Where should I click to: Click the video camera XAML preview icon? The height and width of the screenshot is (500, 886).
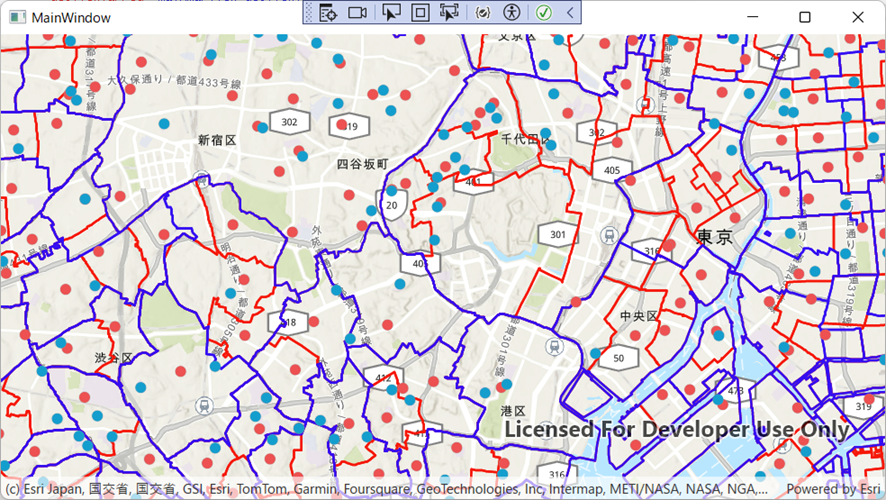(357, 12)
